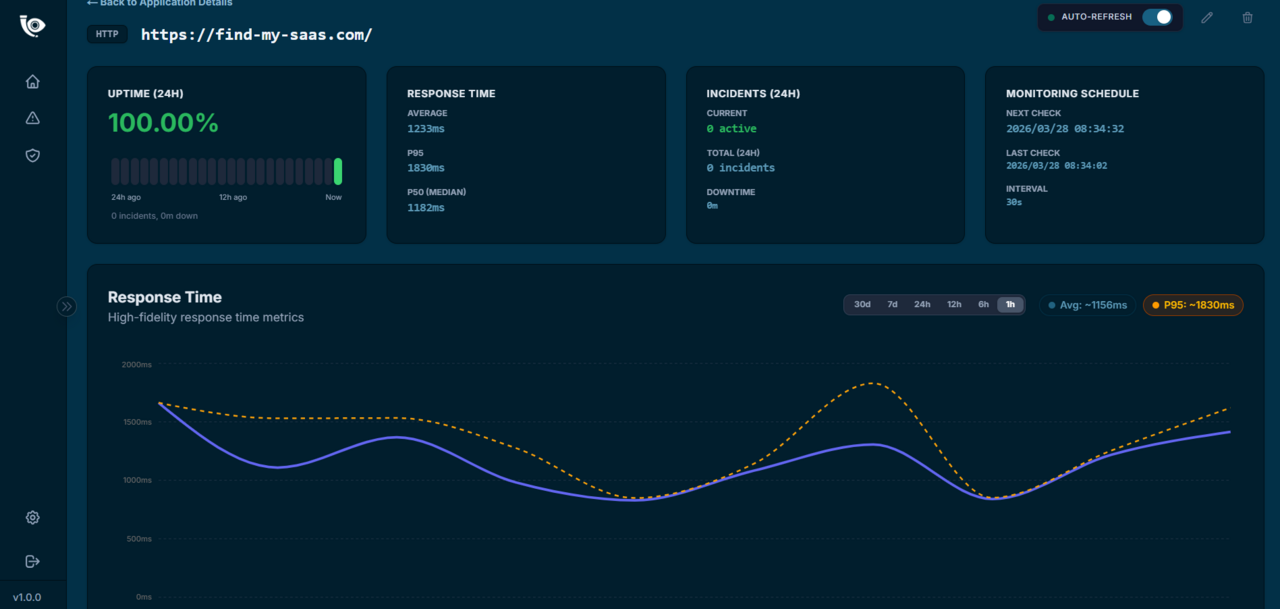Toggle the P95 ~1830ms series legend
The width and height of the screenshot is (1280, 609).
pyautogui.click(x=1193, y=305)
